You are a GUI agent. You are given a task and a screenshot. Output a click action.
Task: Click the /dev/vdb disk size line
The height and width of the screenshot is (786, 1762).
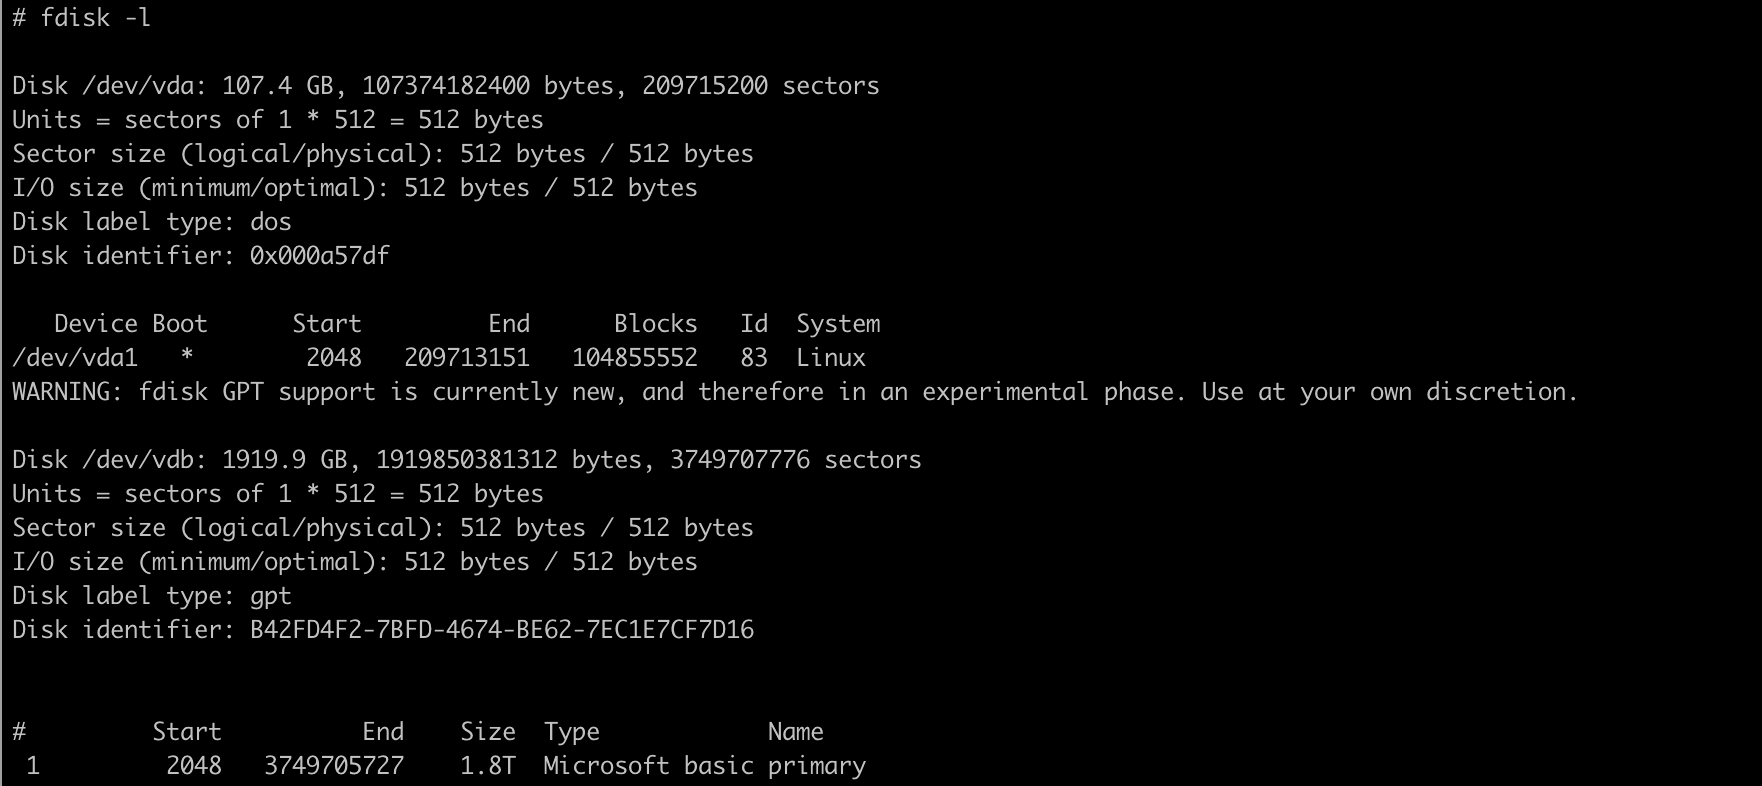click(x=466, y=460)
